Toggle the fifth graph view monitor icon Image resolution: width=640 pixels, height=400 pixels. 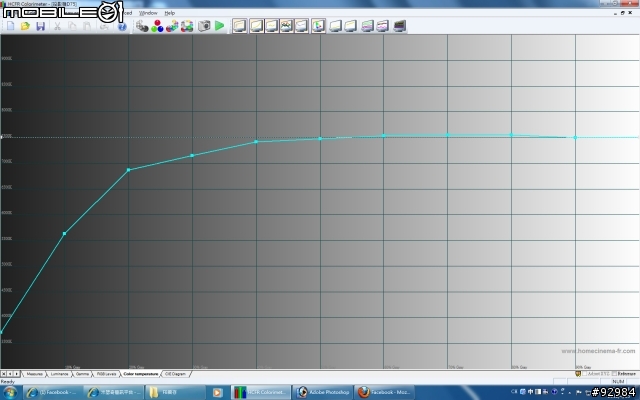point(301,26)
